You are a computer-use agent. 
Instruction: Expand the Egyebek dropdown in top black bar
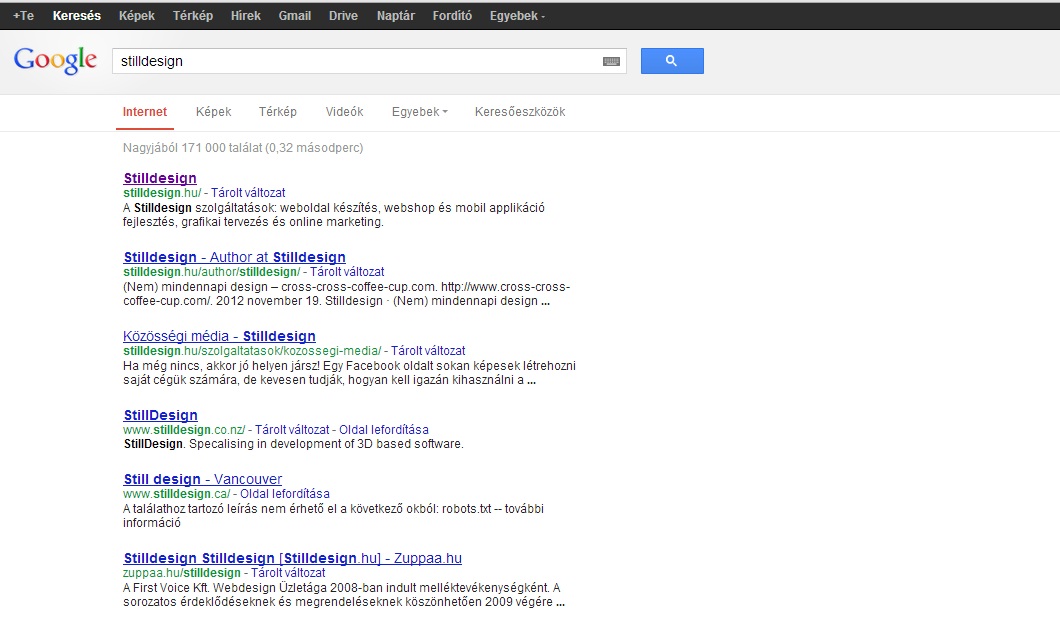pyautogui.click(x=517, y=16)
